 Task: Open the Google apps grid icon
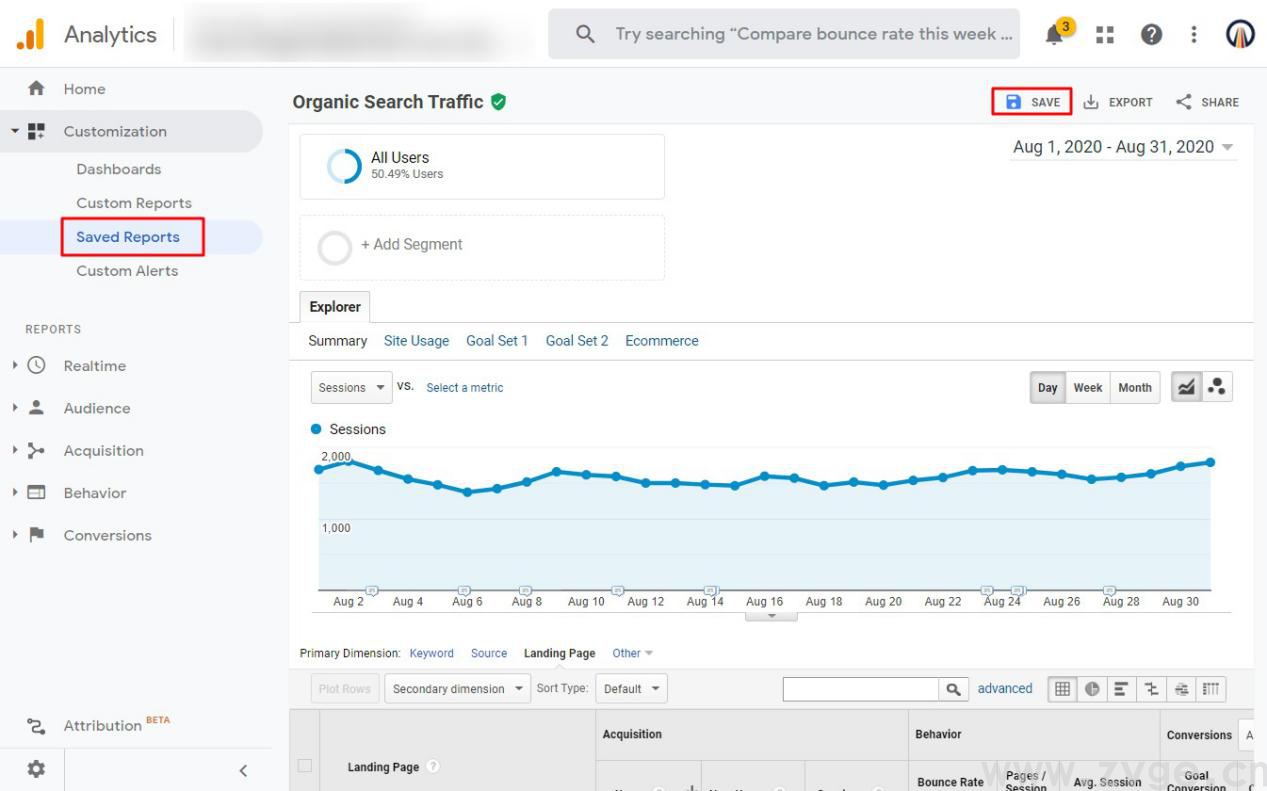[x=1104, y=33]
